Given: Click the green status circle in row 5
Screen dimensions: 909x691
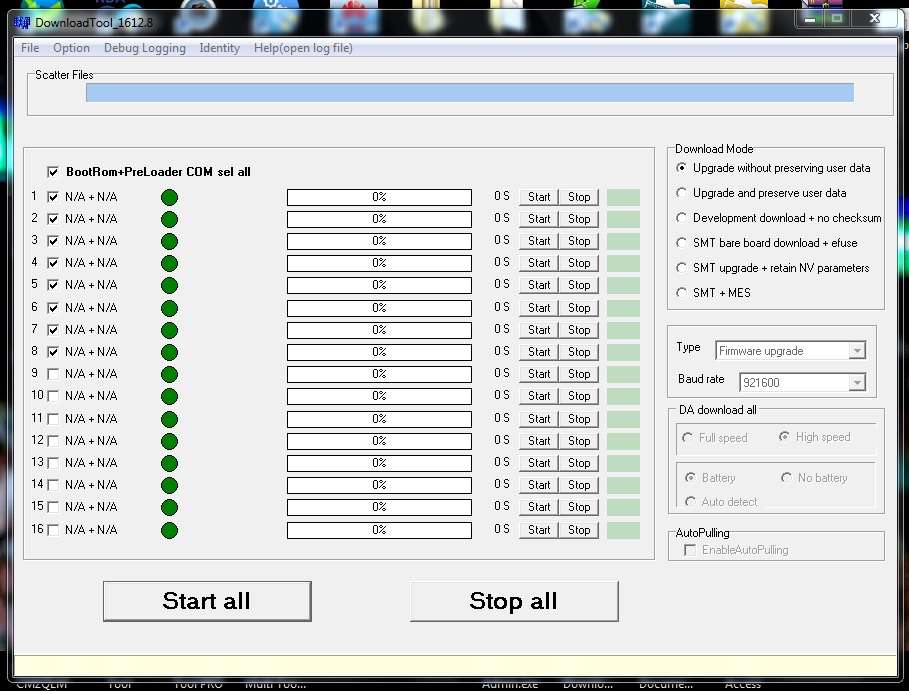Looking at the screenshot, I should pos(169,285).
